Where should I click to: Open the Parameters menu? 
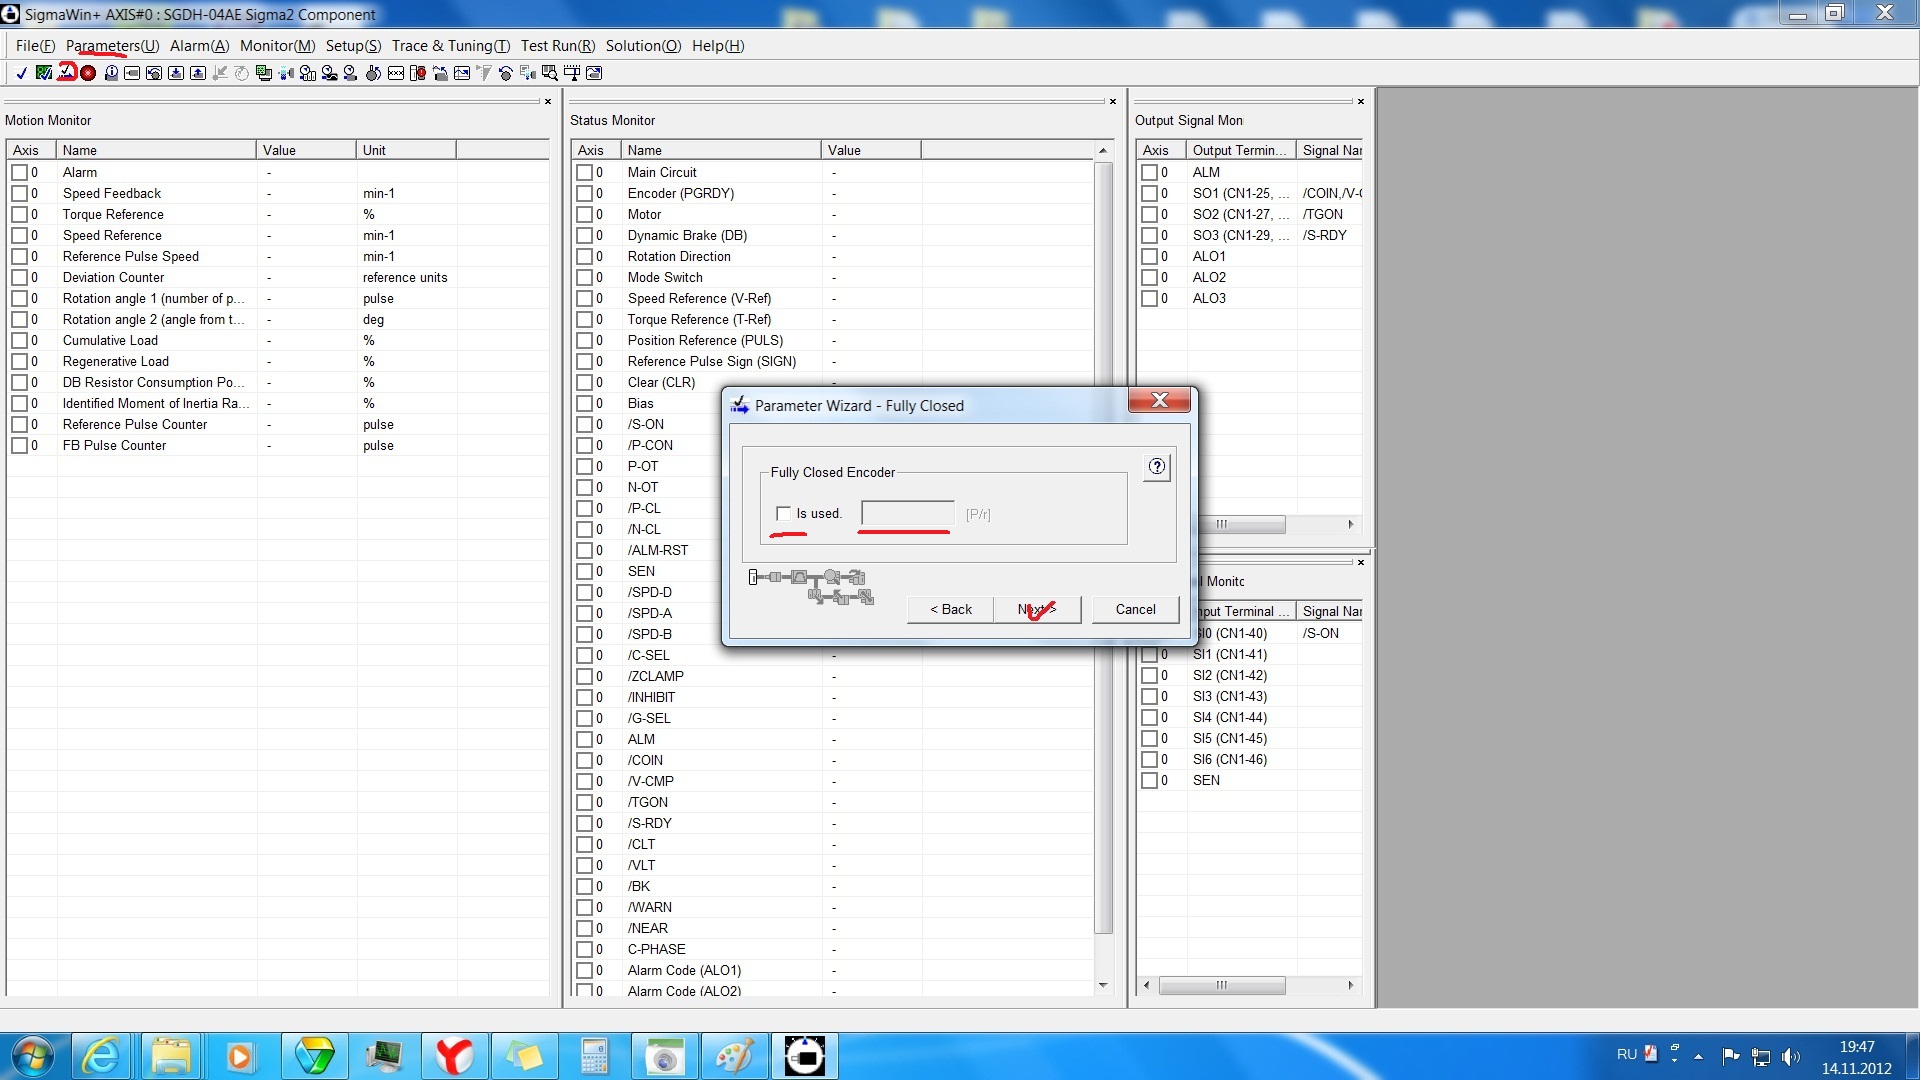112,46
